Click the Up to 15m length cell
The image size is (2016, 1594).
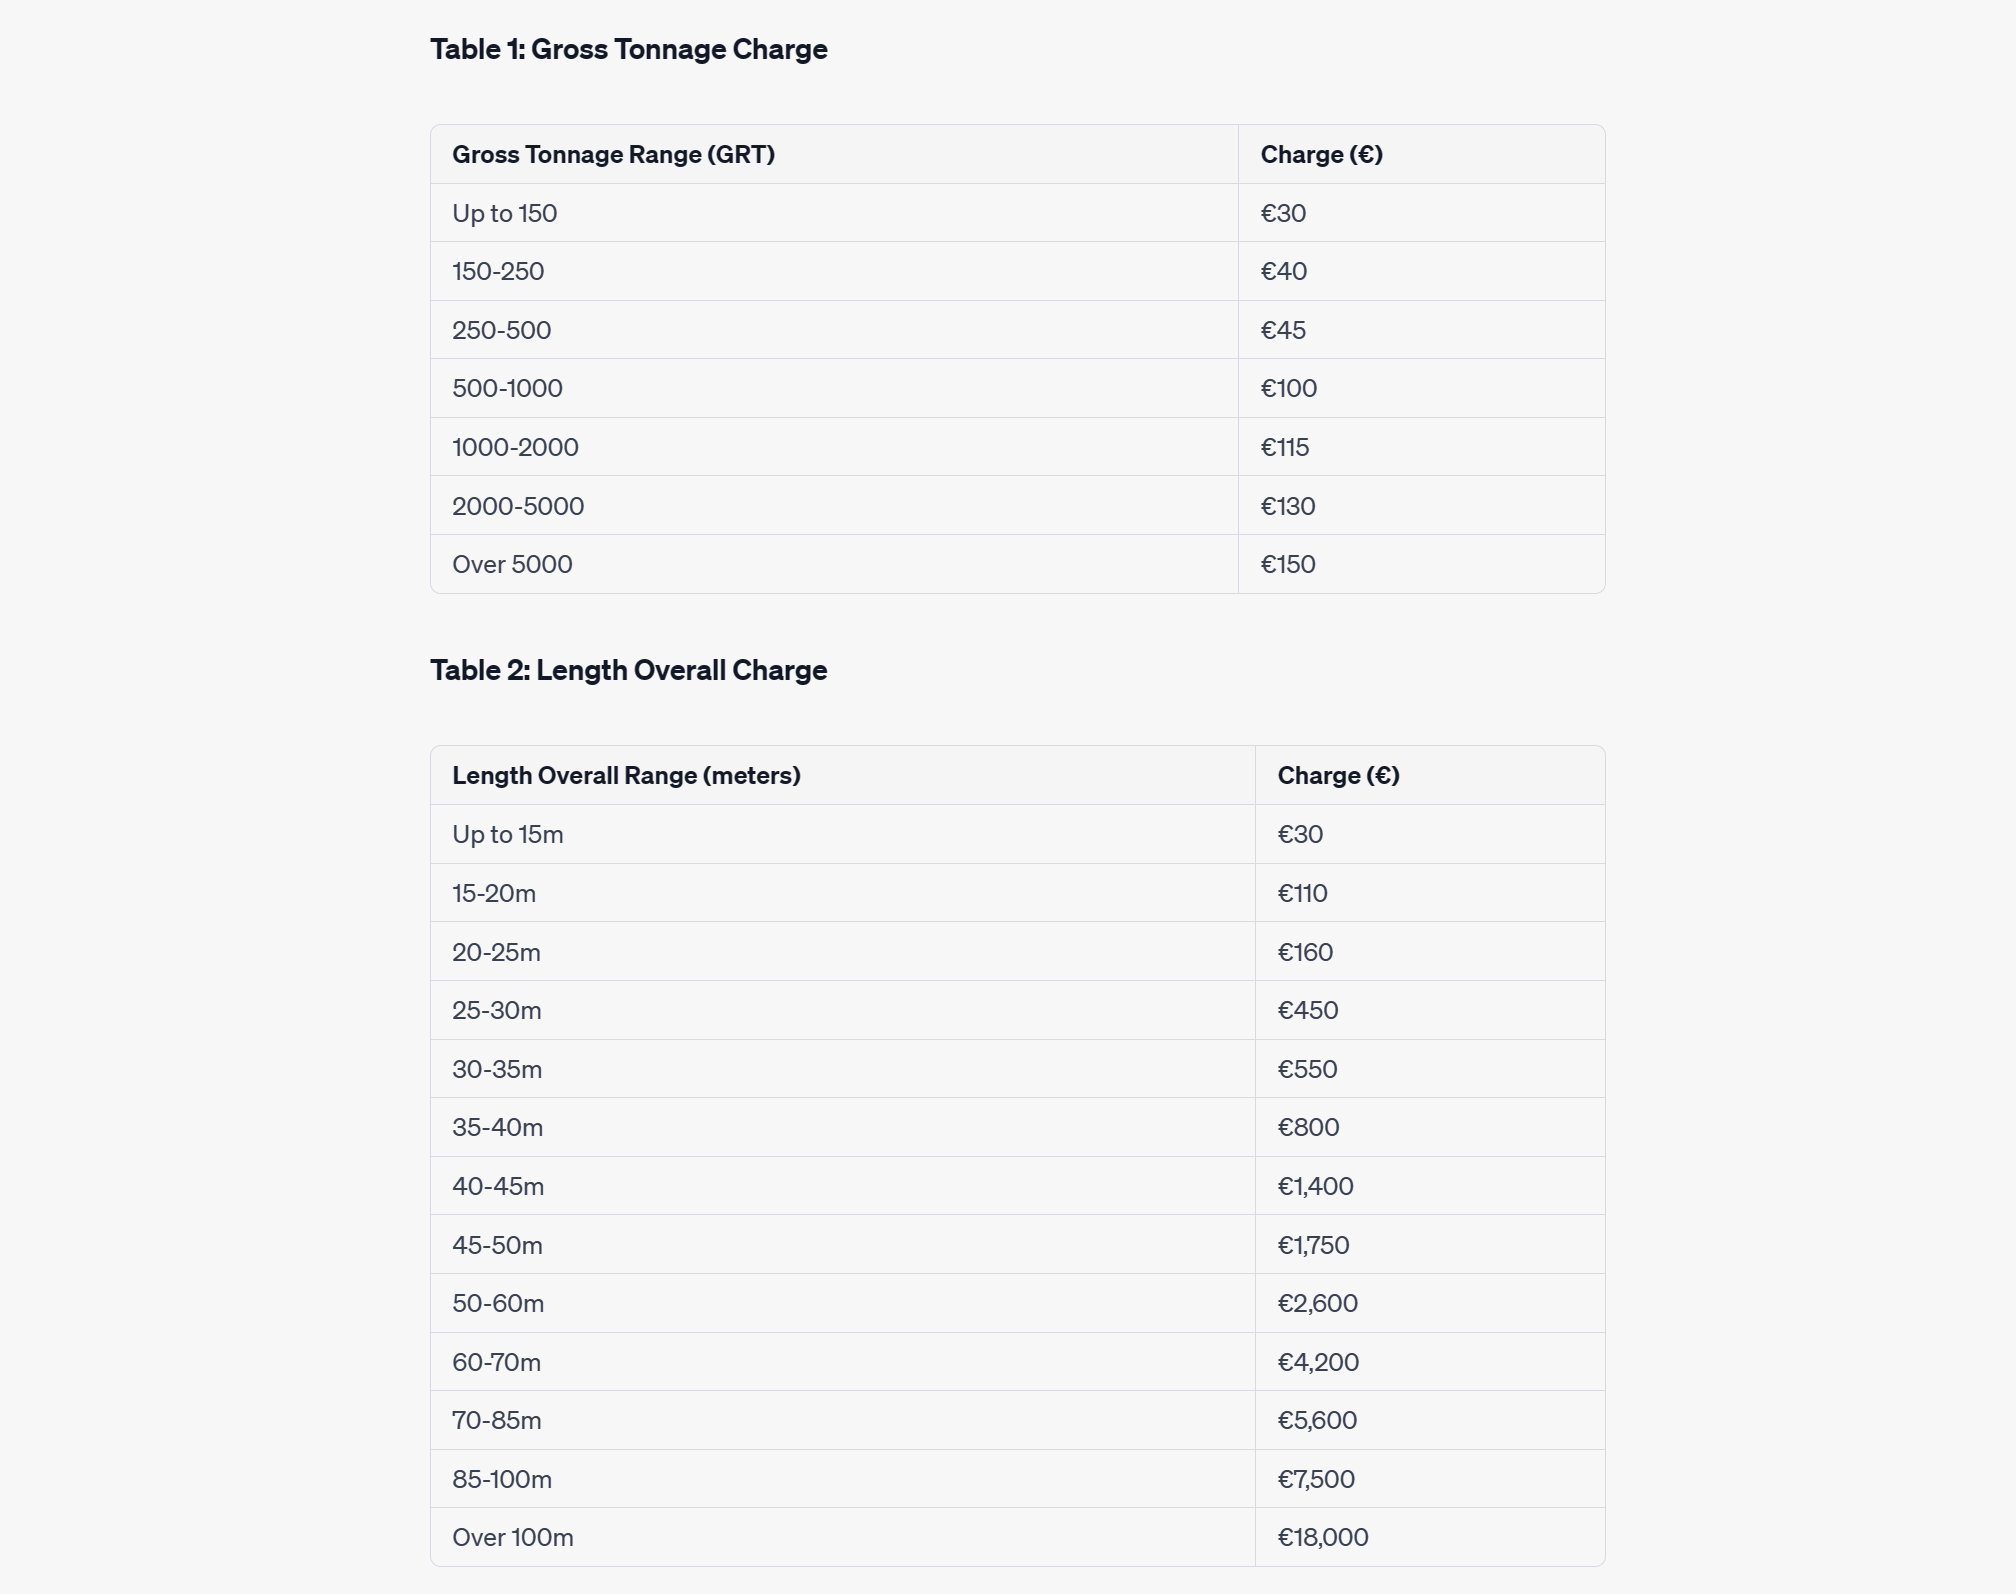[x=843, y=834]
